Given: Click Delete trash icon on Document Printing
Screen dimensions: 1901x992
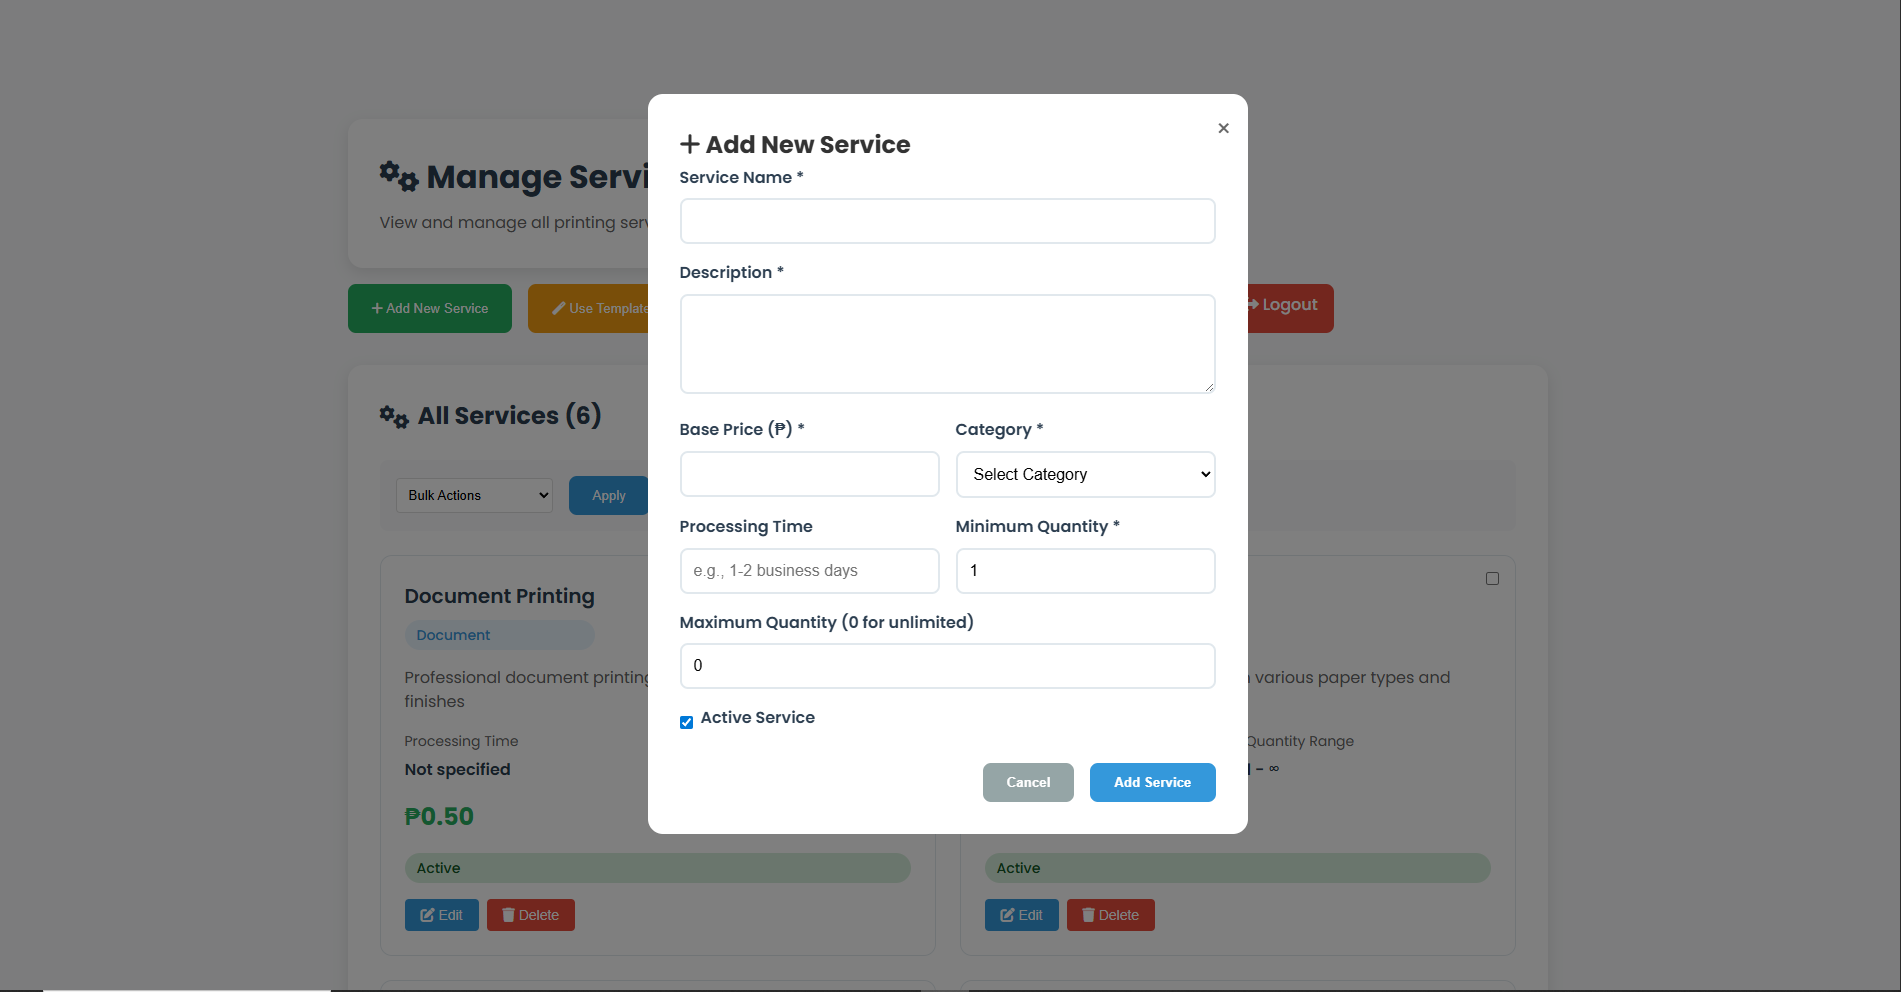Looking at the screenshot, I should click(508, 915).
